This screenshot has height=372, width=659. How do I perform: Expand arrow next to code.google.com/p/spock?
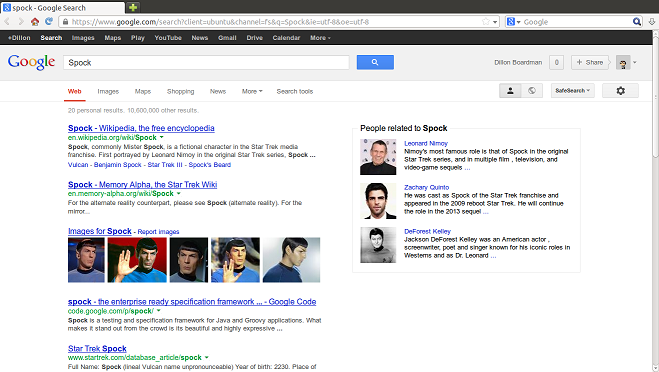tap(158, 311)
